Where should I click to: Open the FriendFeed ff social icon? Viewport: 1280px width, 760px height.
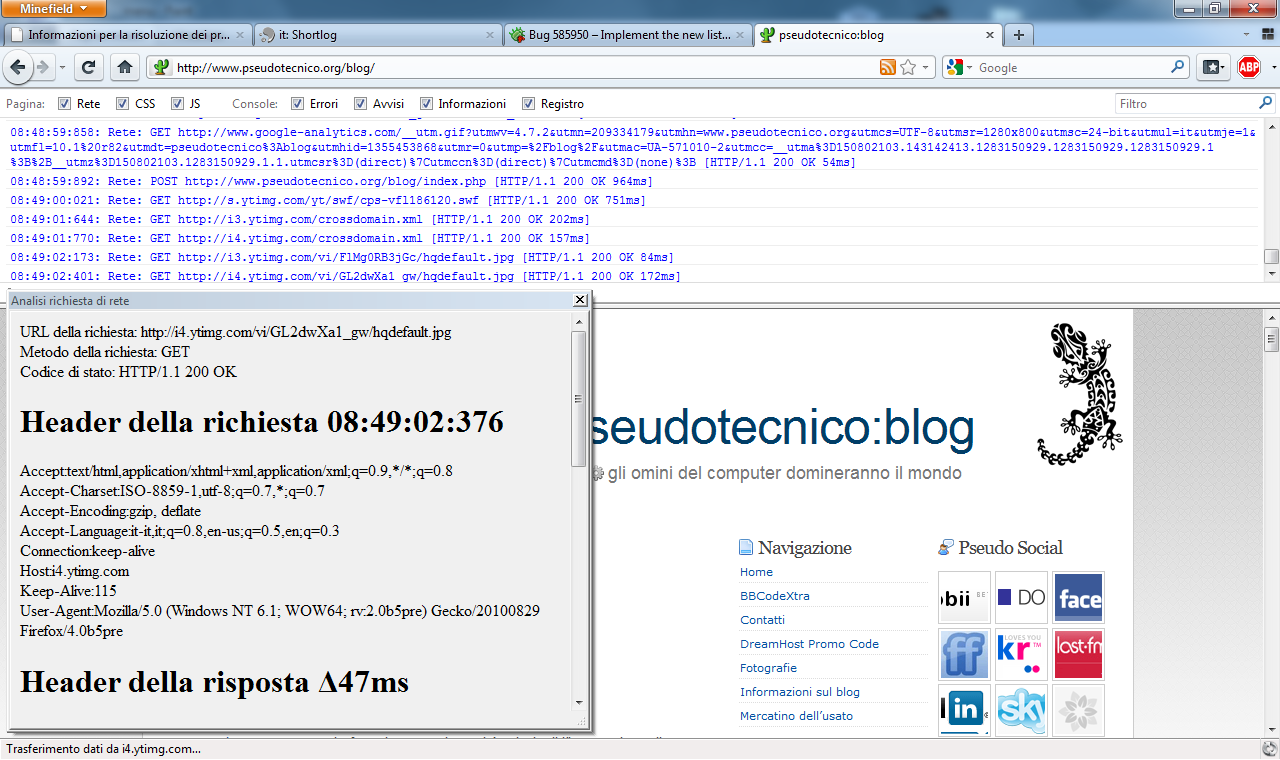pos(964,655)
